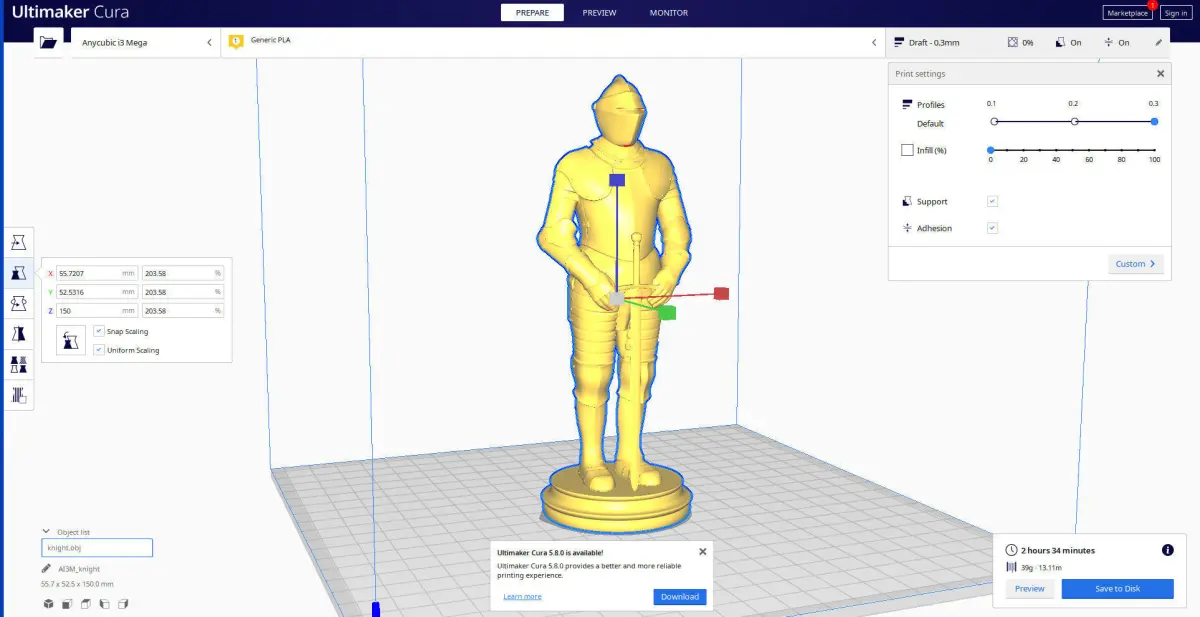This screenshot has height=617, width=1200.
Task: Switch to left side view cube icon
Action: (104, 604)
